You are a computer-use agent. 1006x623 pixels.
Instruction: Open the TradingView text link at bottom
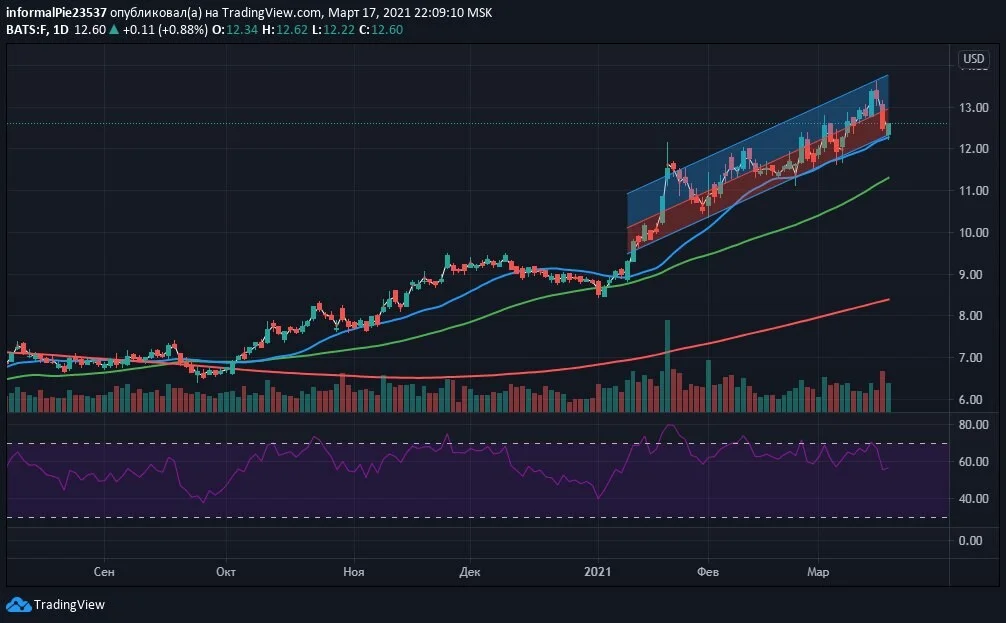69,604
